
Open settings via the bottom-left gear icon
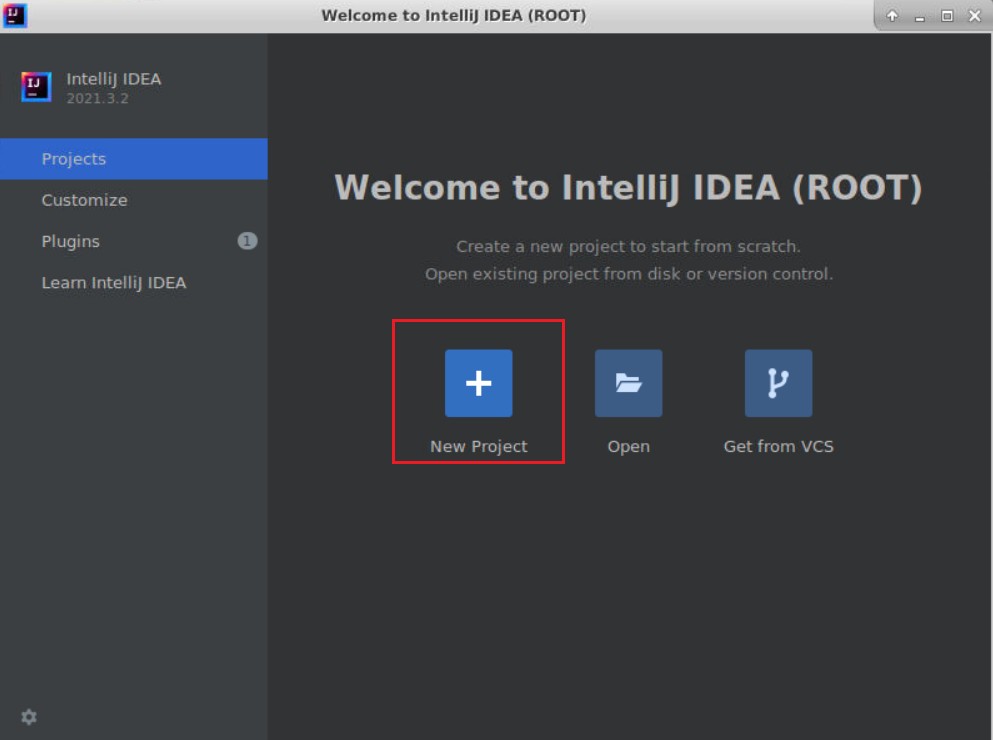coord(29,717)
